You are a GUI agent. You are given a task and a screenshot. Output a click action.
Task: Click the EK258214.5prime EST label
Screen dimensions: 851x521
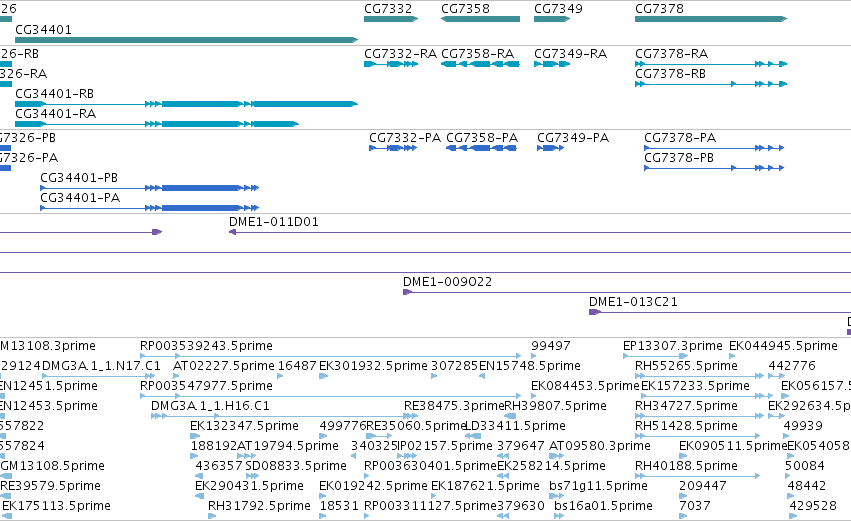(551, 467)
